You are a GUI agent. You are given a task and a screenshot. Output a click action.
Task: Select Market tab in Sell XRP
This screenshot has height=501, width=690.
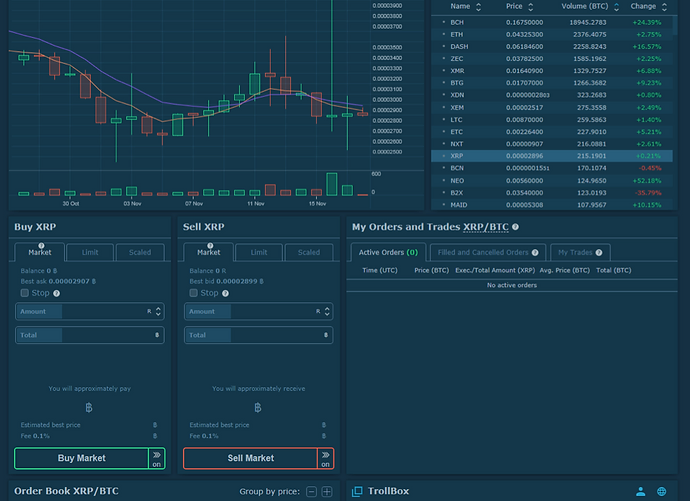pos(209,252)
